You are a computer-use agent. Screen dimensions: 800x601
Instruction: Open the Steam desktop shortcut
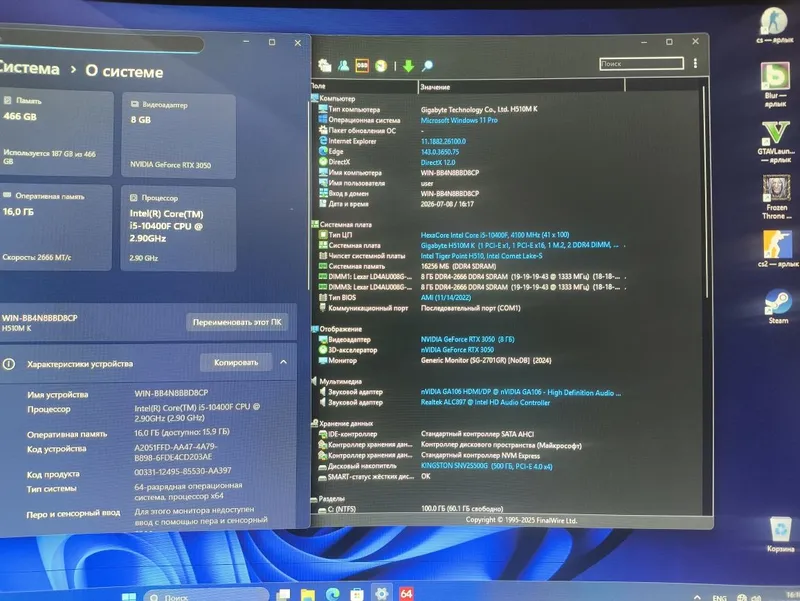pos(778,306)
